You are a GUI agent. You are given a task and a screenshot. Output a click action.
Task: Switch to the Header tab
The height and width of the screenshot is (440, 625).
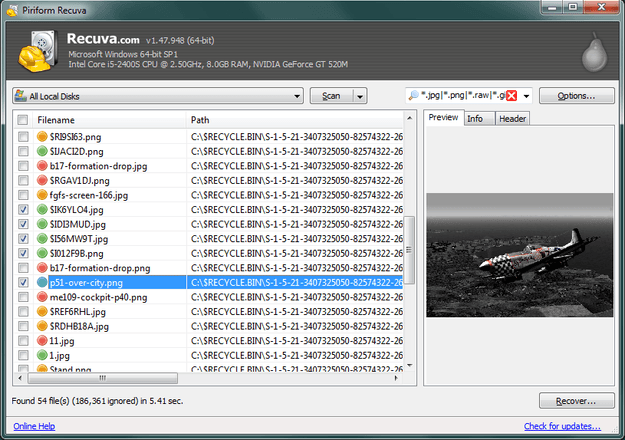click(x=513, y=119)
